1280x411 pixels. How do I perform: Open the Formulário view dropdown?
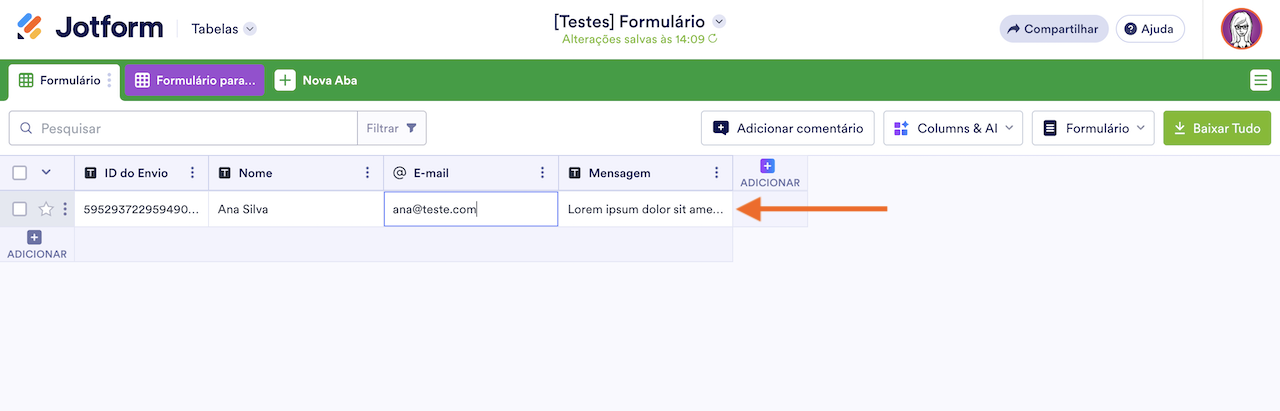1093,128
